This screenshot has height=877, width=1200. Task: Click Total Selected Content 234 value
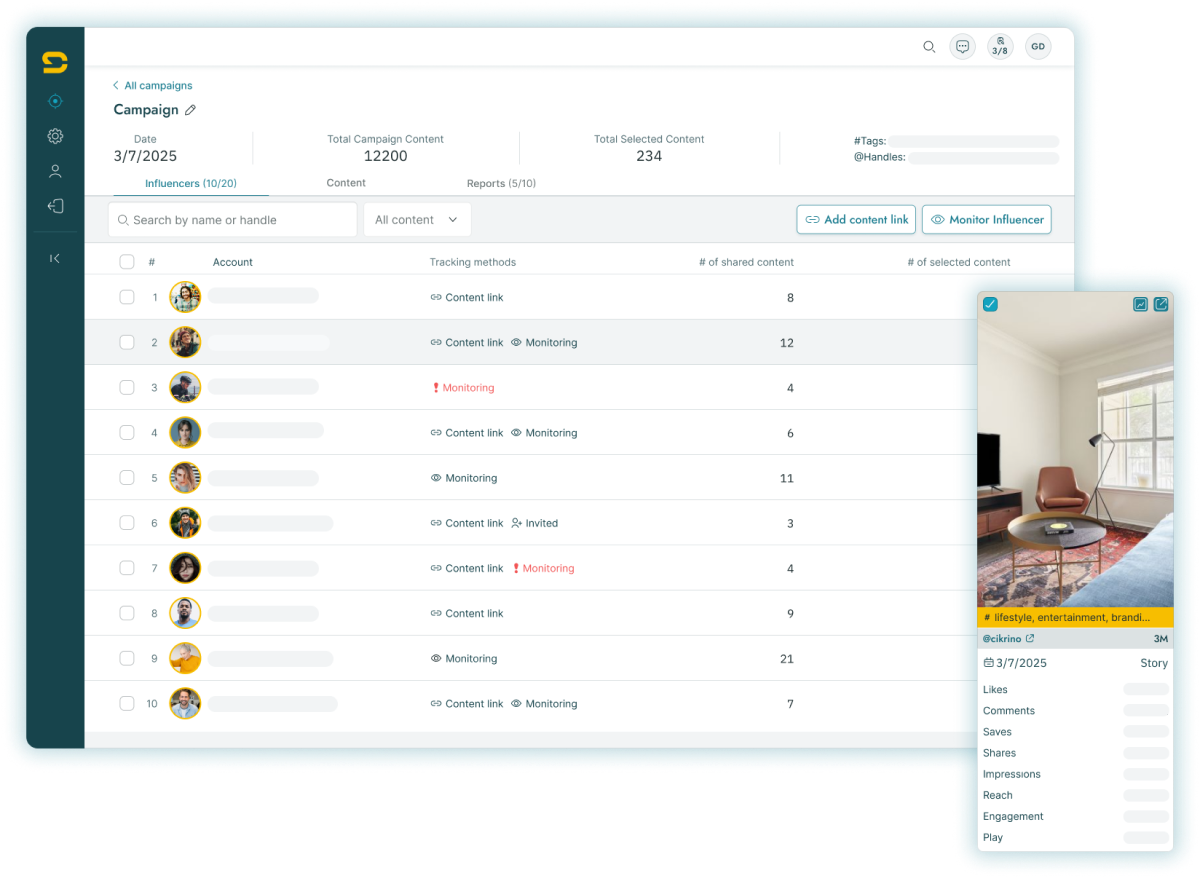(x=649, y=156)
